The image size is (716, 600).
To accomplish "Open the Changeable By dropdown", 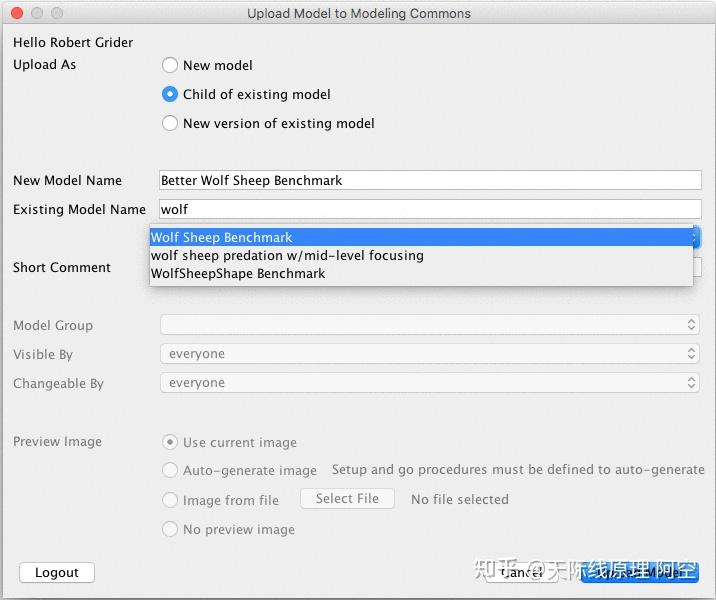I will [x=430, y=383].
